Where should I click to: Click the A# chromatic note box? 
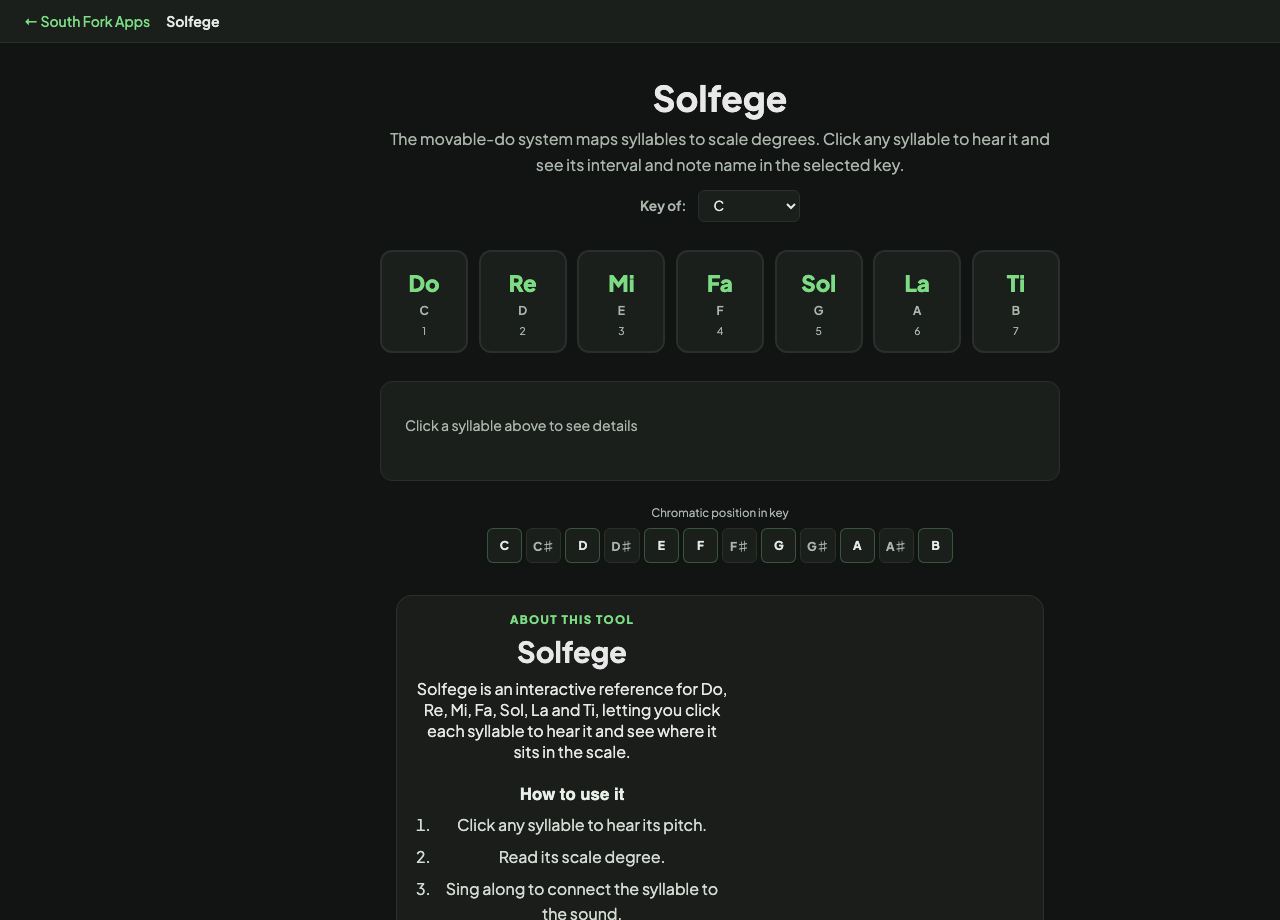(x=896, y=546)
